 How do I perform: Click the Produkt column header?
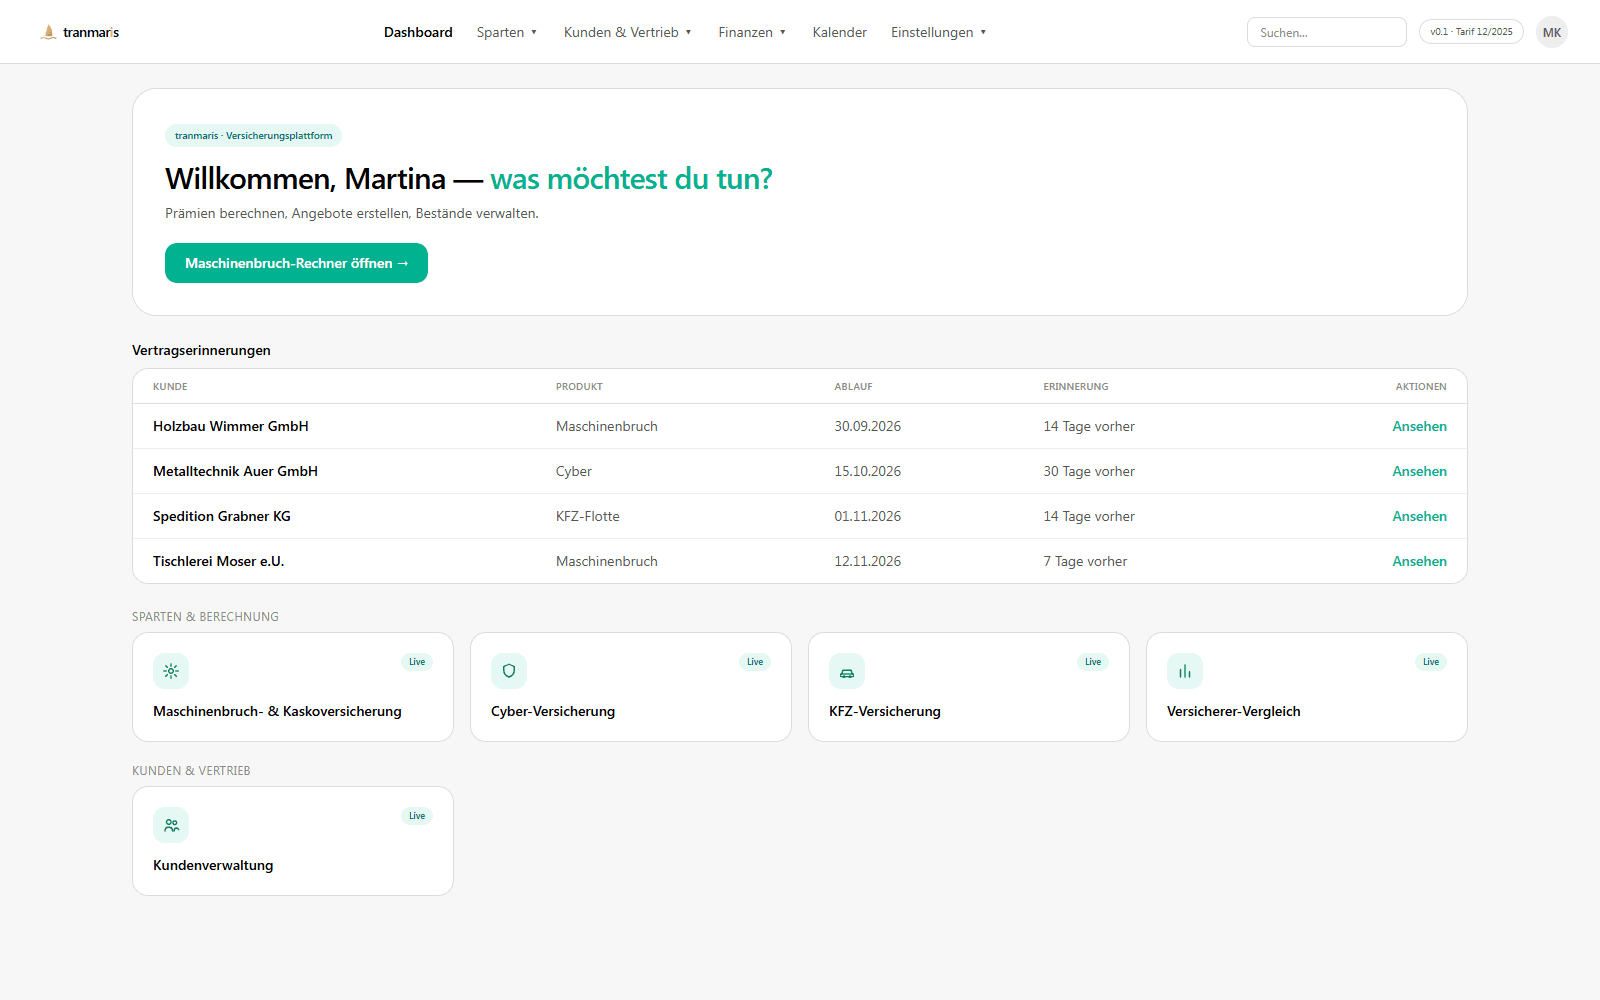point(579,387)
